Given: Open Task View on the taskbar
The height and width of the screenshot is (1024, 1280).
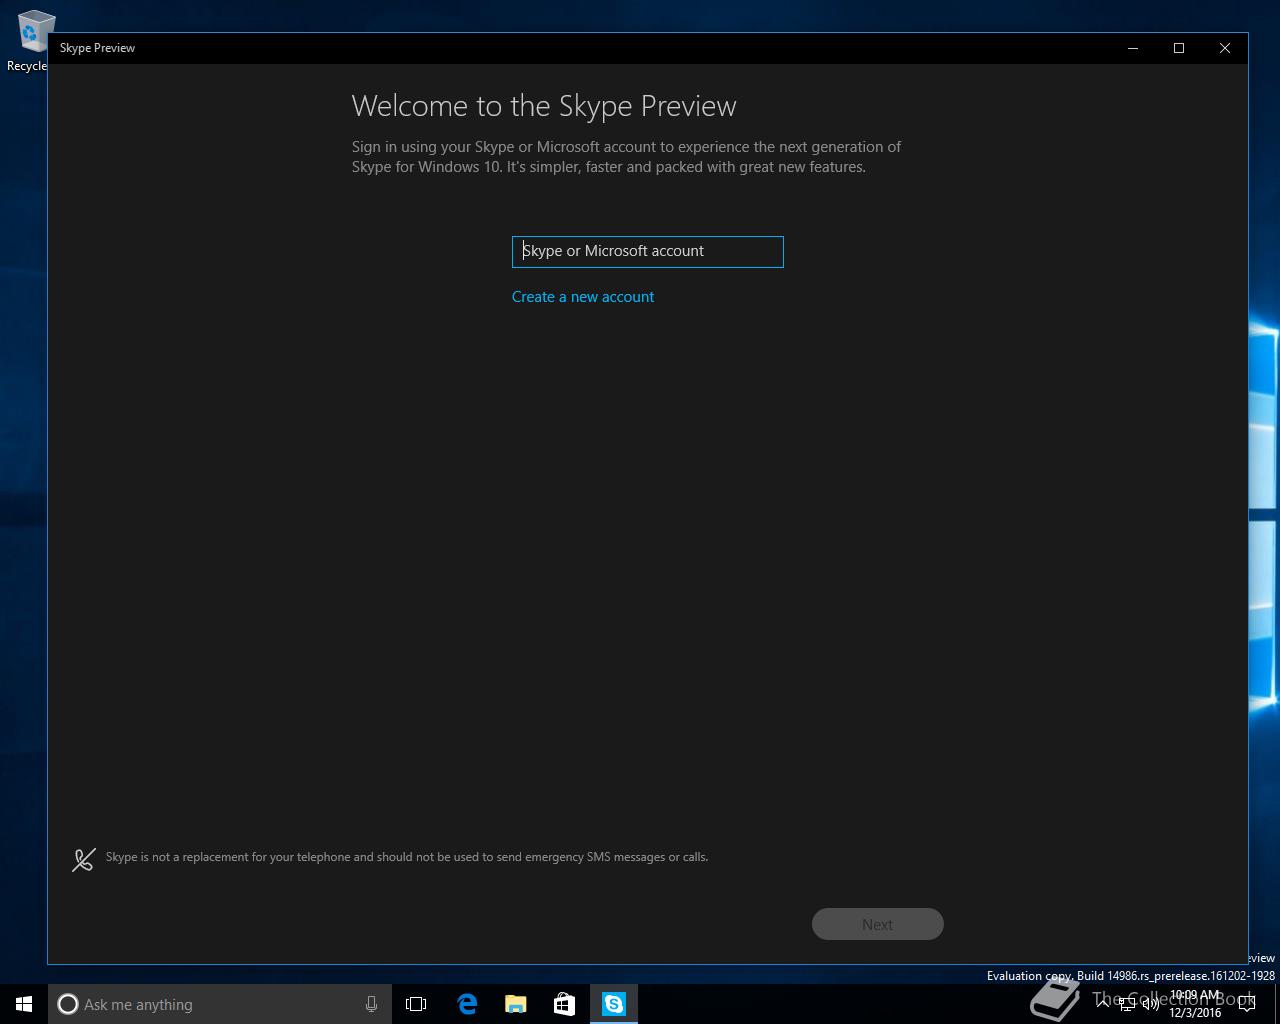Looking at the screenshot, I should [x=416, y=1004].
